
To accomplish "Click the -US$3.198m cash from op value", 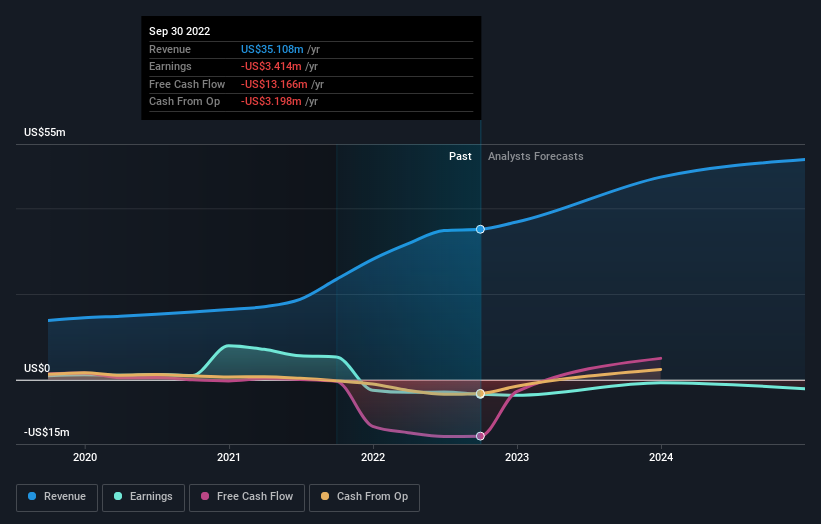I will click(x=271, y=102).
